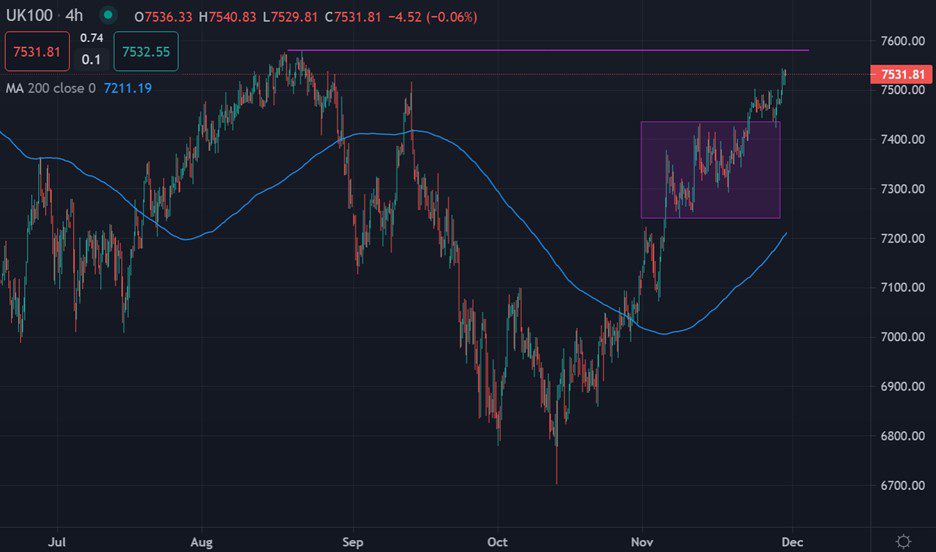Click the Nov time axis label

(x=642, y=542)
